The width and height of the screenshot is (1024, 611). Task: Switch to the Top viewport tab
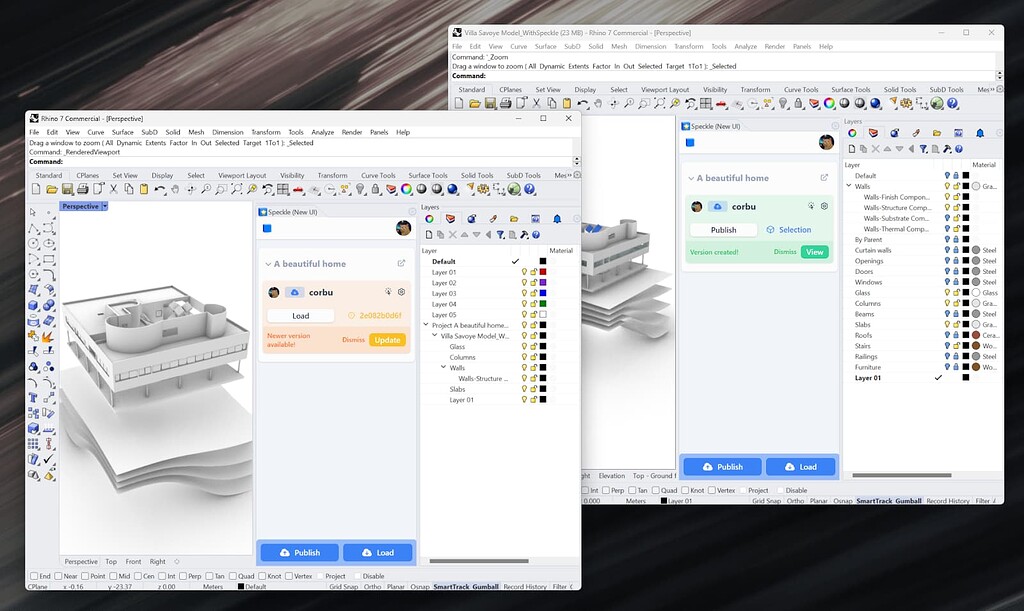click(x=111, y=561)
